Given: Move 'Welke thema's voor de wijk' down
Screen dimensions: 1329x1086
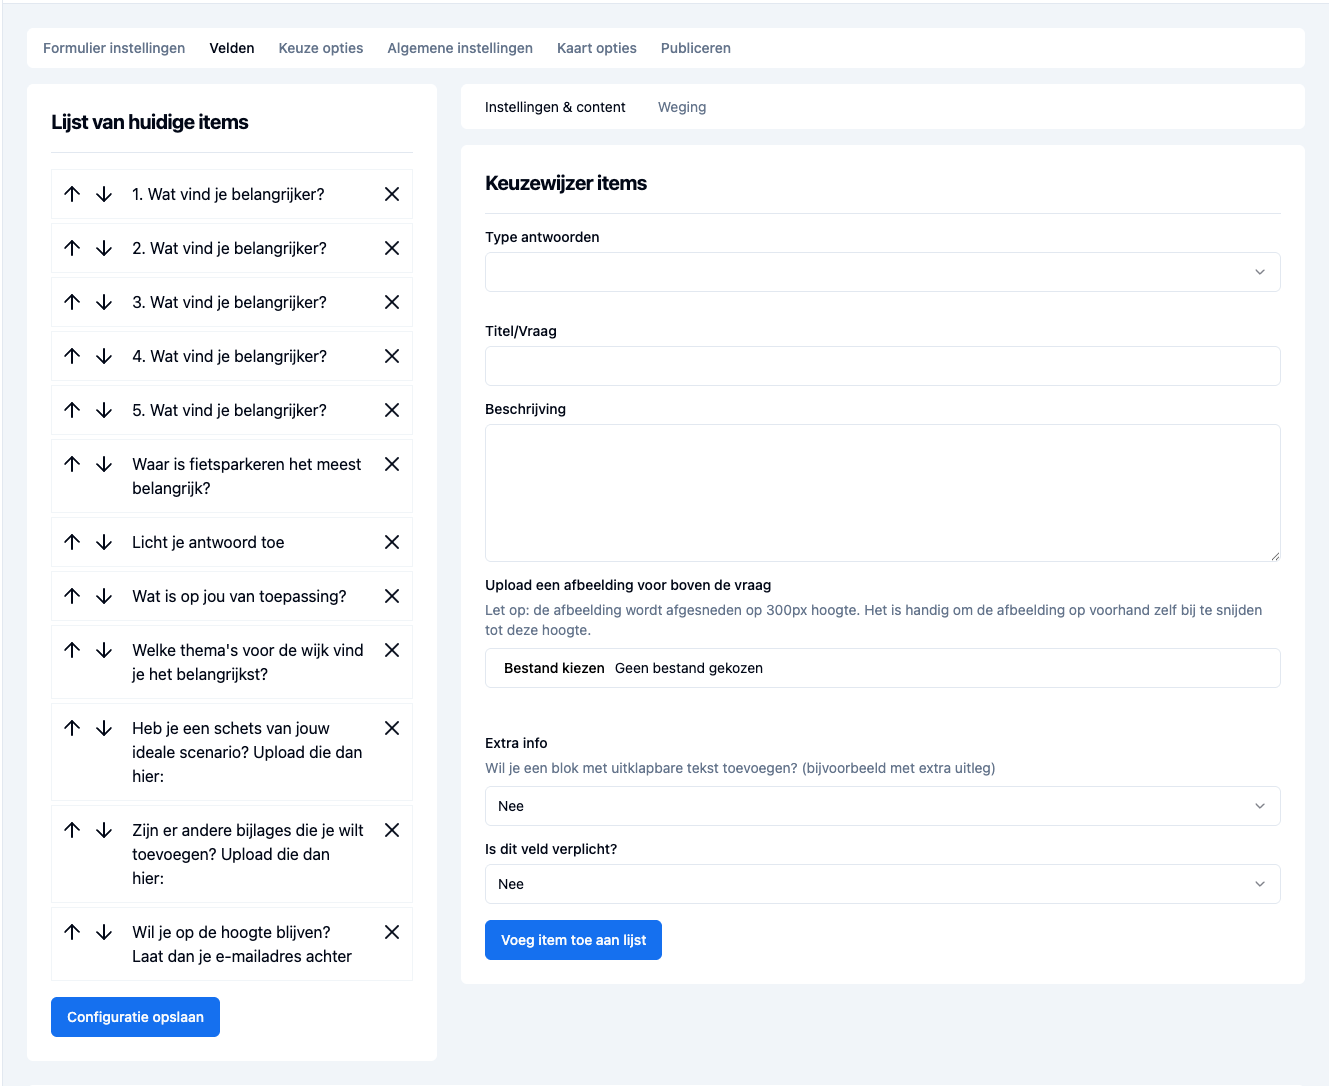Looking at the screenshot, I should 104,650.
